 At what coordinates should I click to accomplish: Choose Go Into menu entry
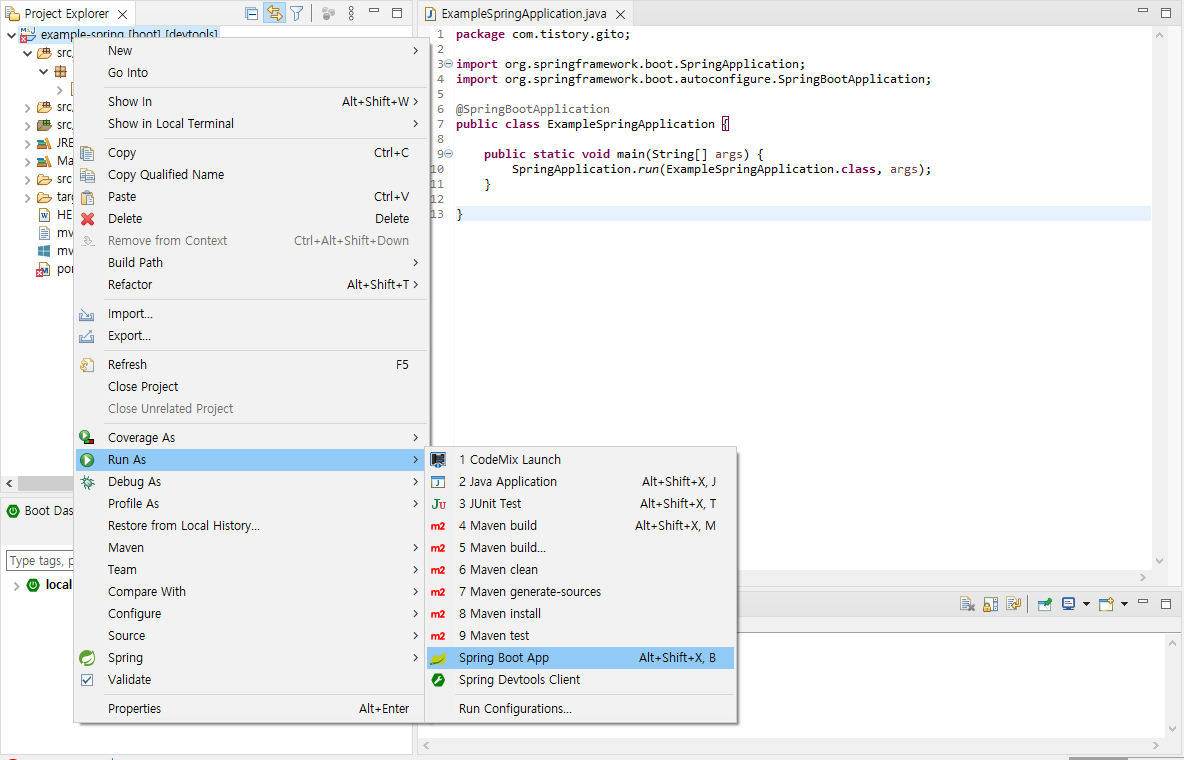[251, 73]
